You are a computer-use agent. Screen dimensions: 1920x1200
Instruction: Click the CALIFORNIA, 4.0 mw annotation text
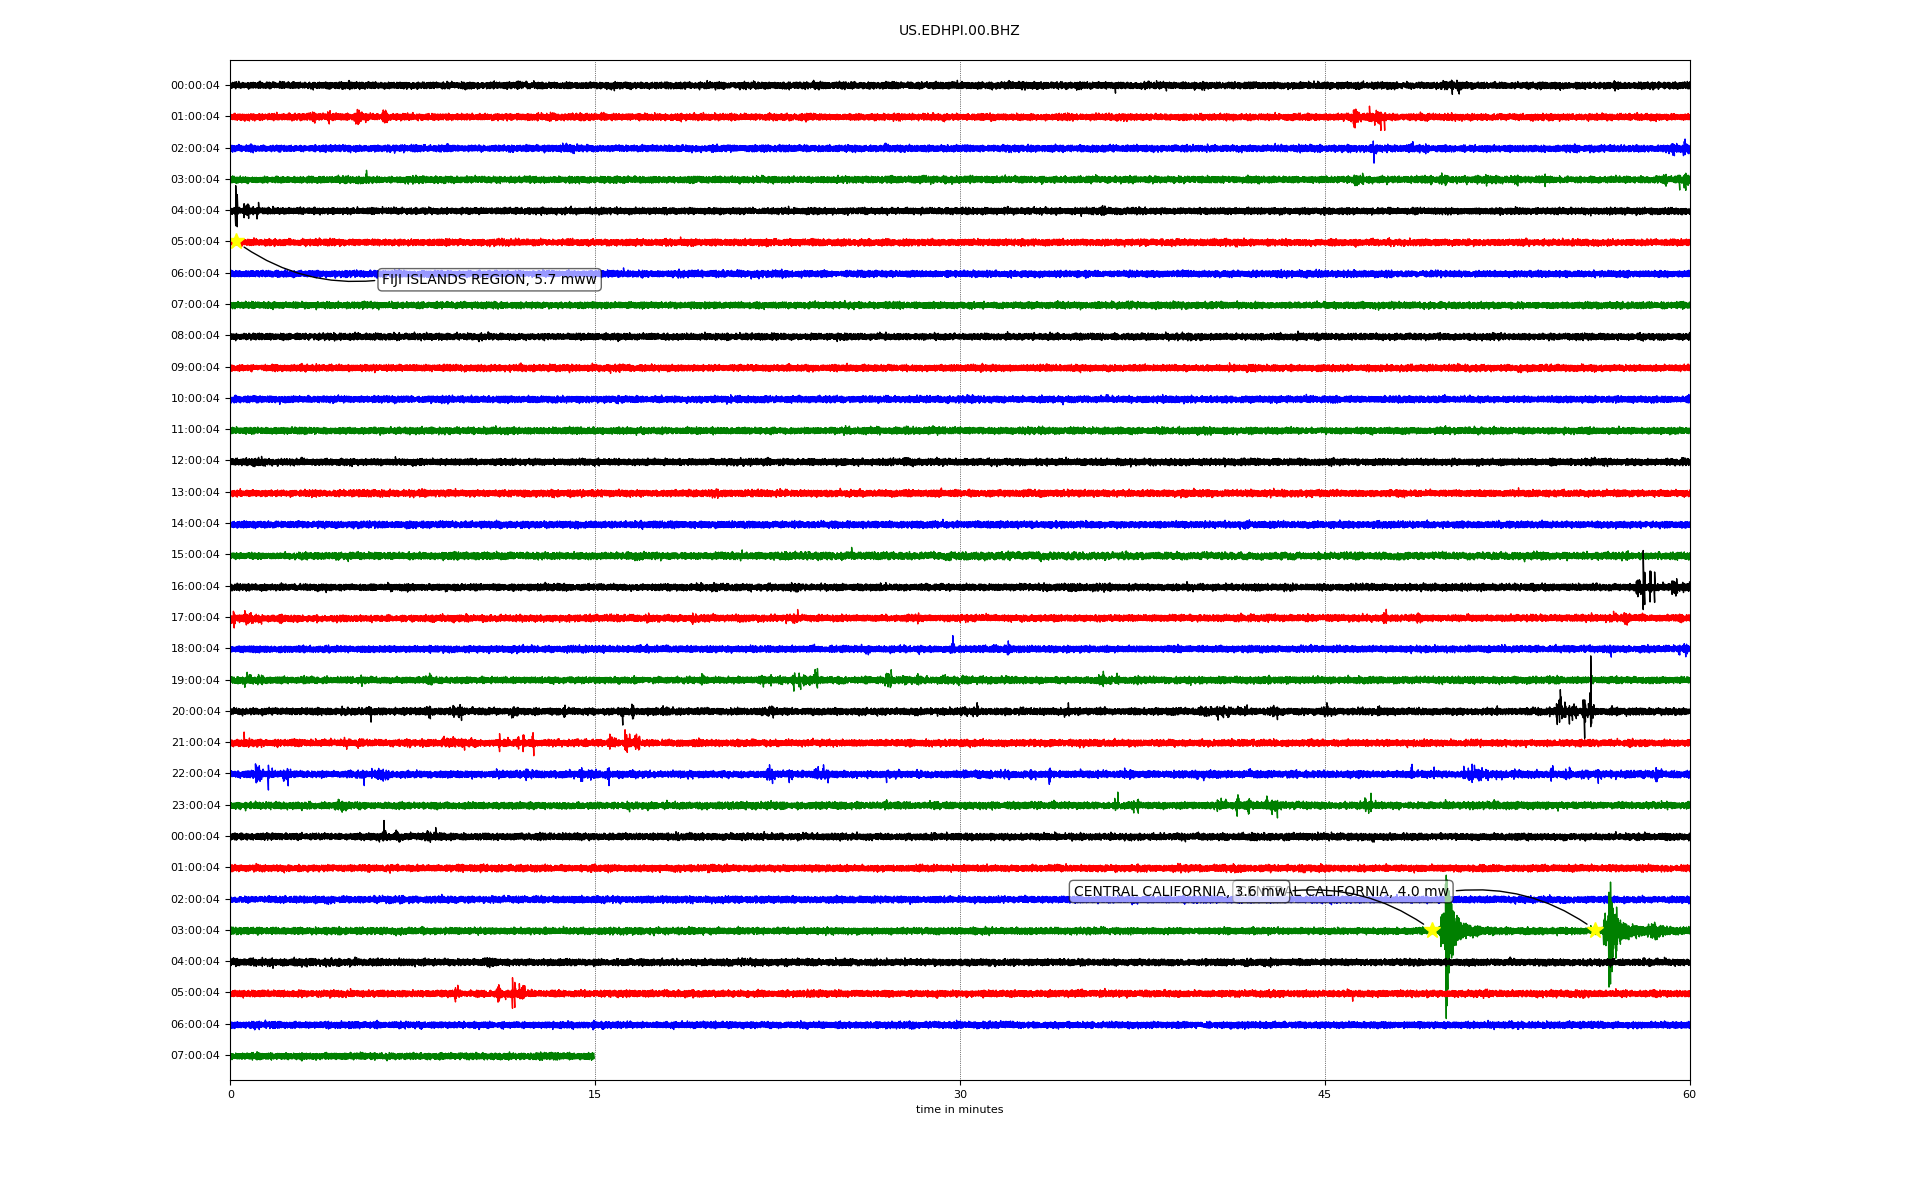click(1375, 892)
